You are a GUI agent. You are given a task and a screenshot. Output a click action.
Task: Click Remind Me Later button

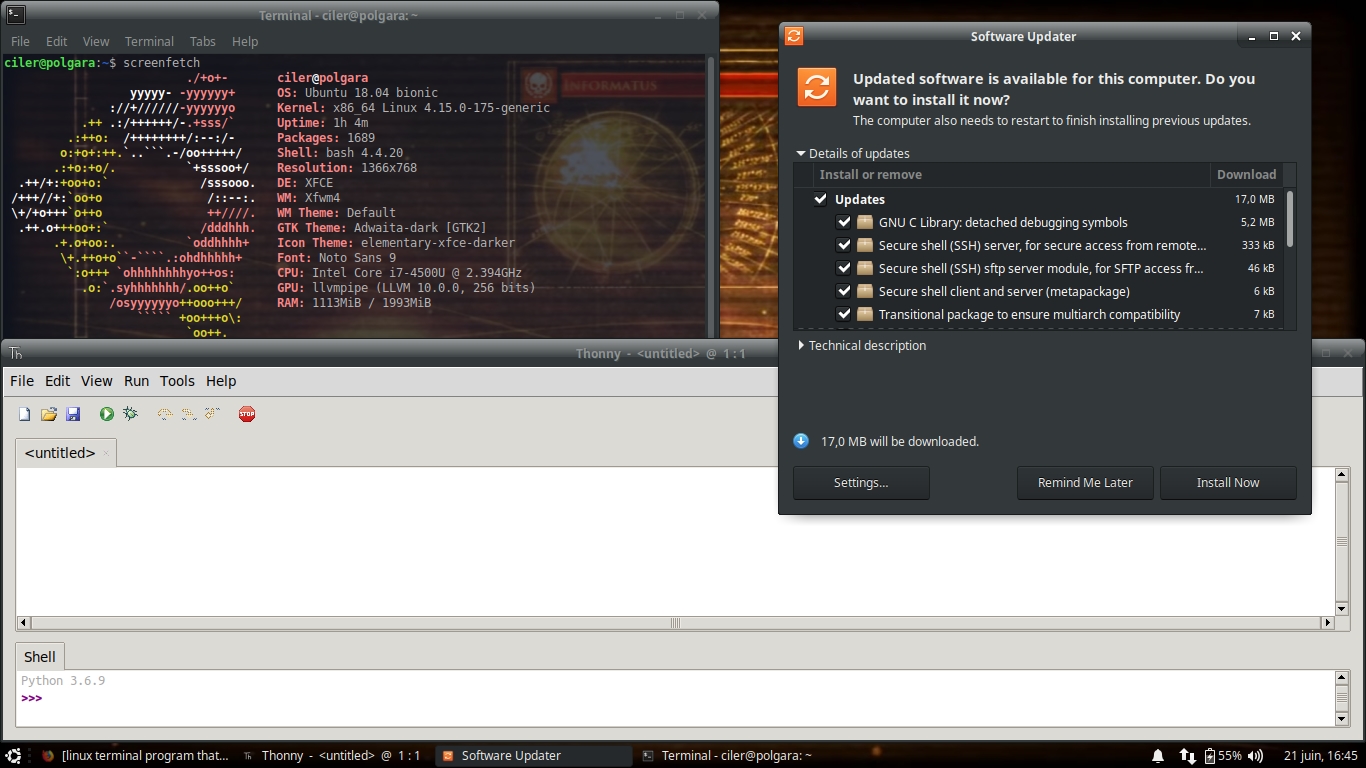click(x=1085, y=483)
